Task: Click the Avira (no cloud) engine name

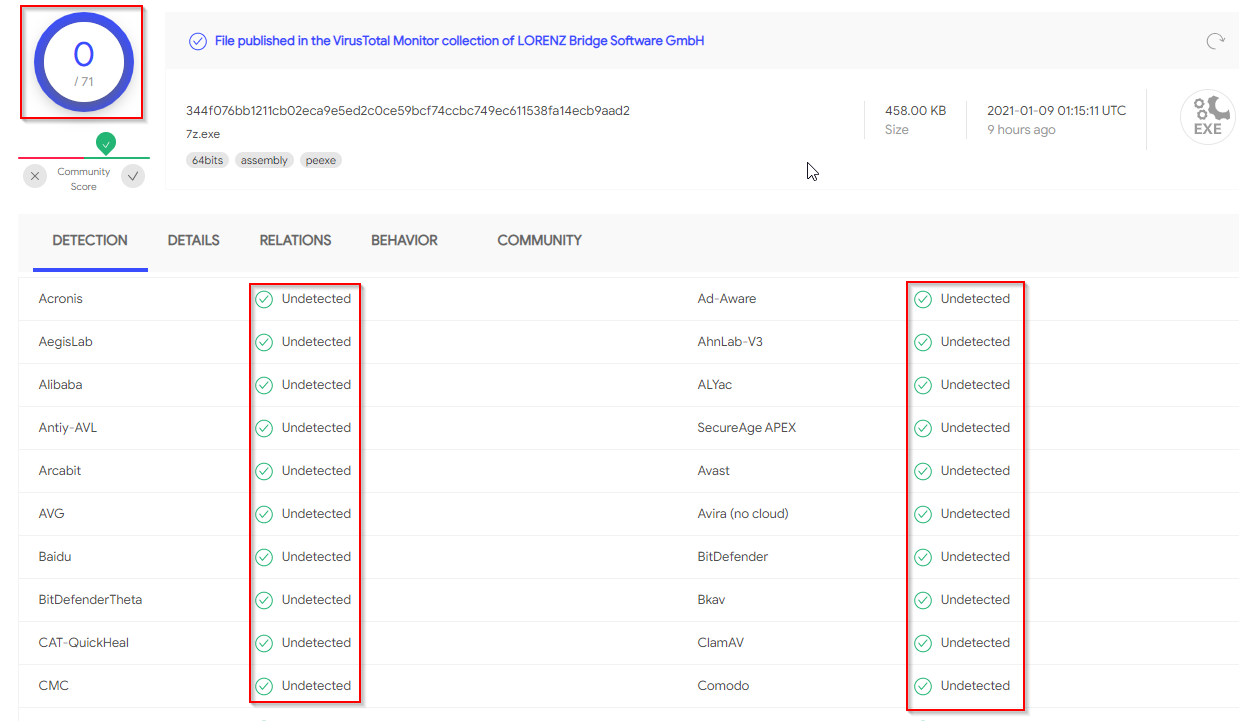Action: [x=743, y=514]
